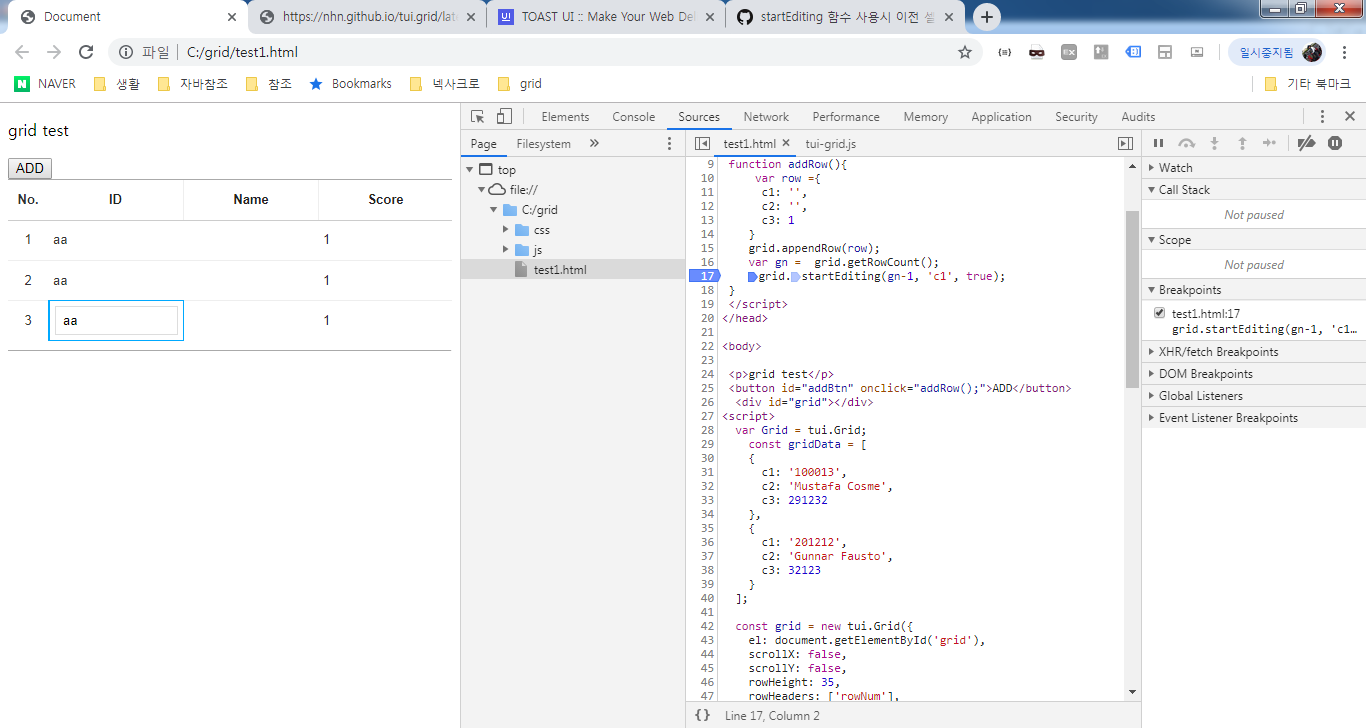Click the Step out of current function icon
Viewport: 1366px width, 728px height.
(x=1242, y=143)
